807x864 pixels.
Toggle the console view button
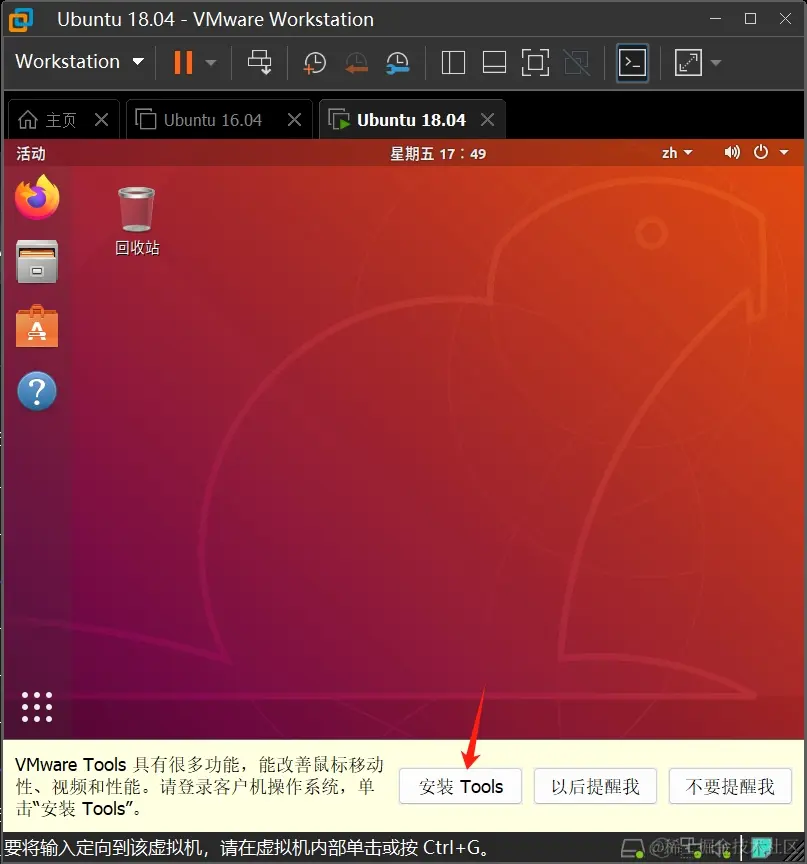tap(632, 62)
